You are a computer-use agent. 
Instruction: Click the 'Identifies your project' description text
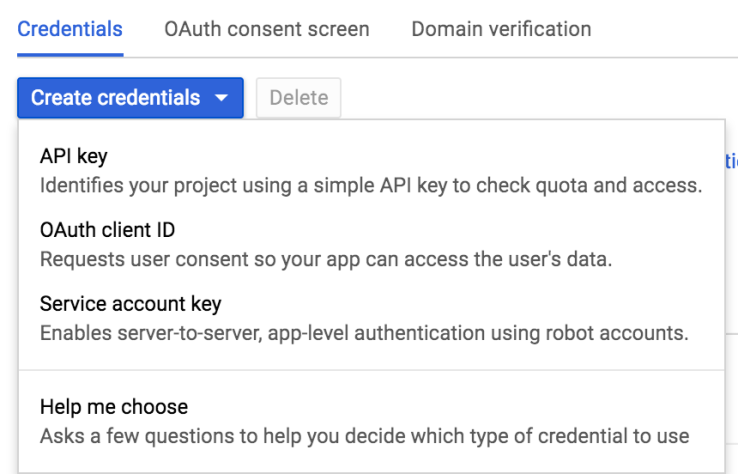(371, 186)
